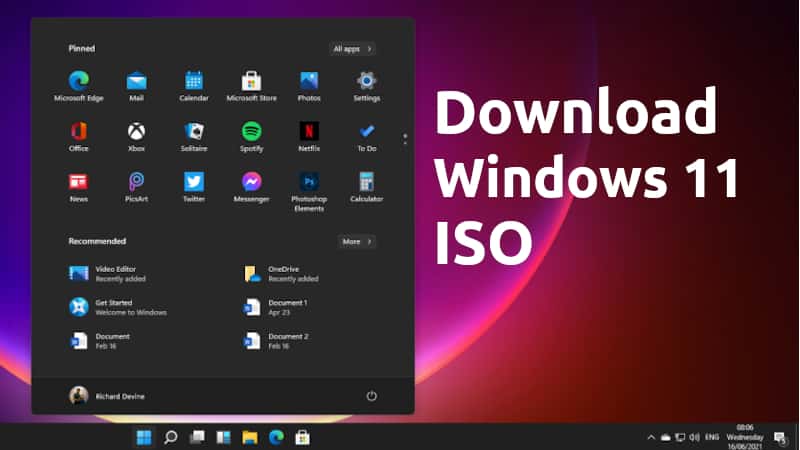Open Spotify
The height and width of the screenshot is (450, 800).
click(x=252, y=136)
